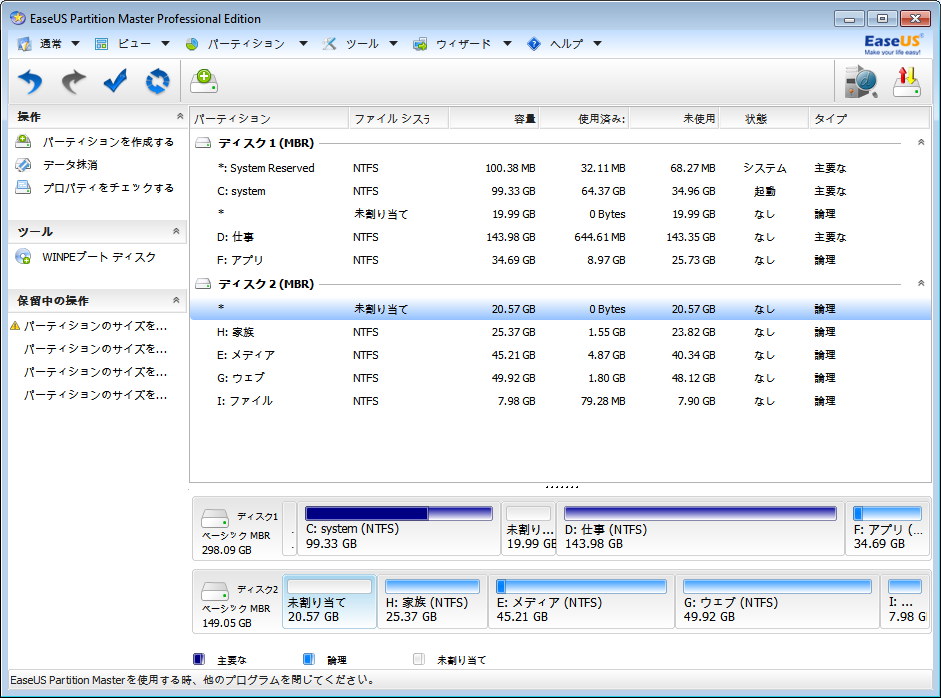Select the E: メディア (NTFS) block in disk map

582,602
